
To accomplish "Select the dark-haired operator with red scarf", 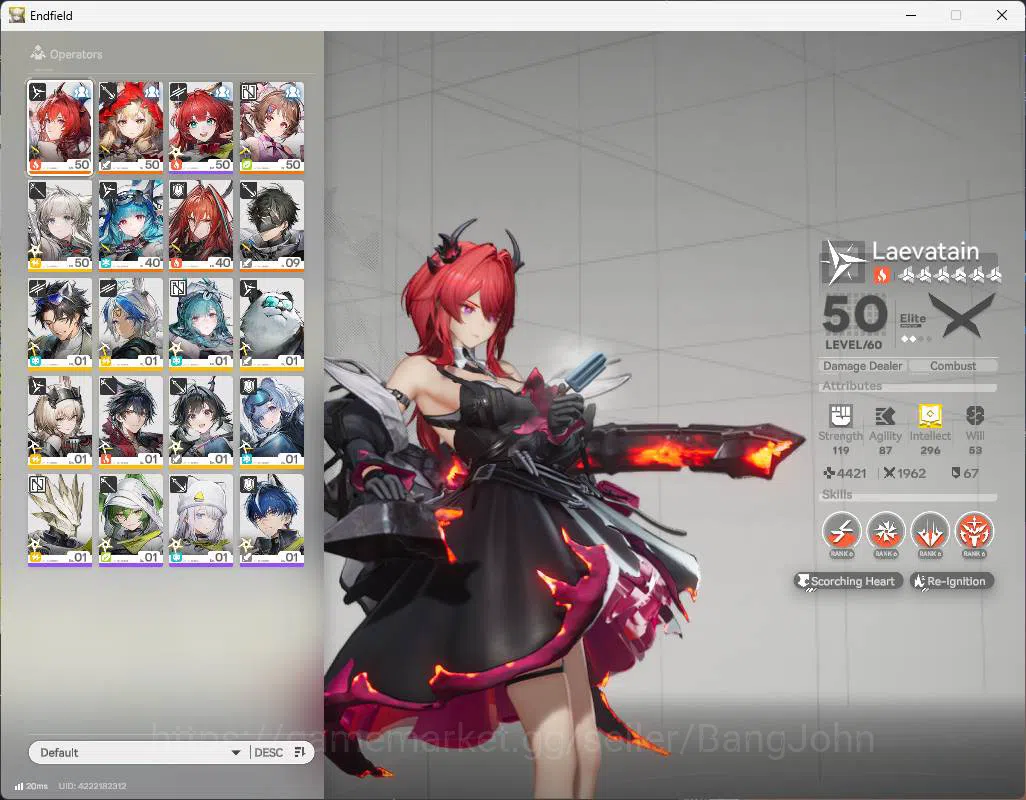I will (x=131, y=422).
